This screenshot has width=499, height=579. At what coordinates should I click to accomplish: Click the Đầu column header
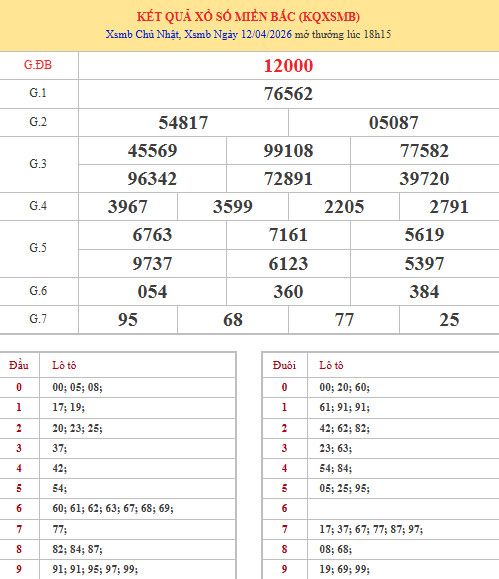pyautogui.click(x=19, y=365)
